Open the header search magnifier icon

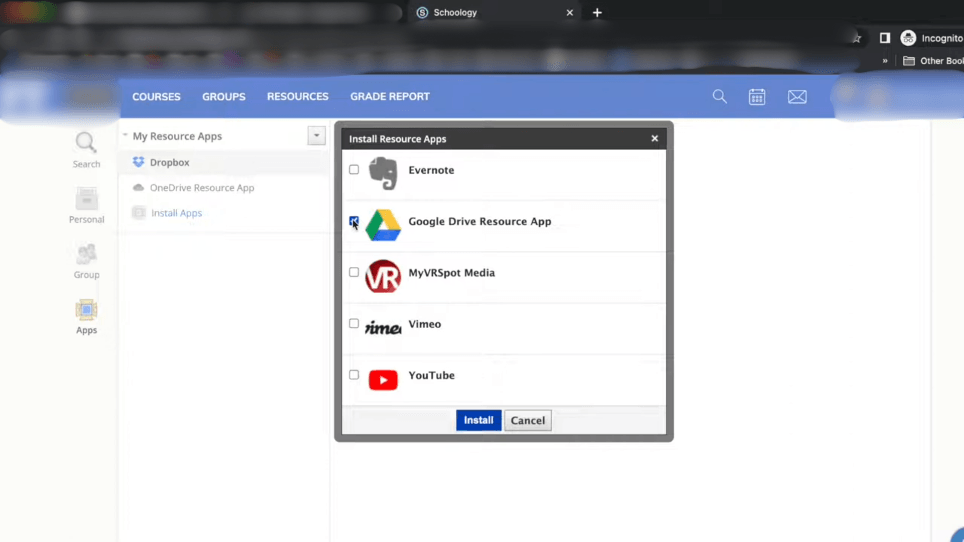(x=719, y=96)
